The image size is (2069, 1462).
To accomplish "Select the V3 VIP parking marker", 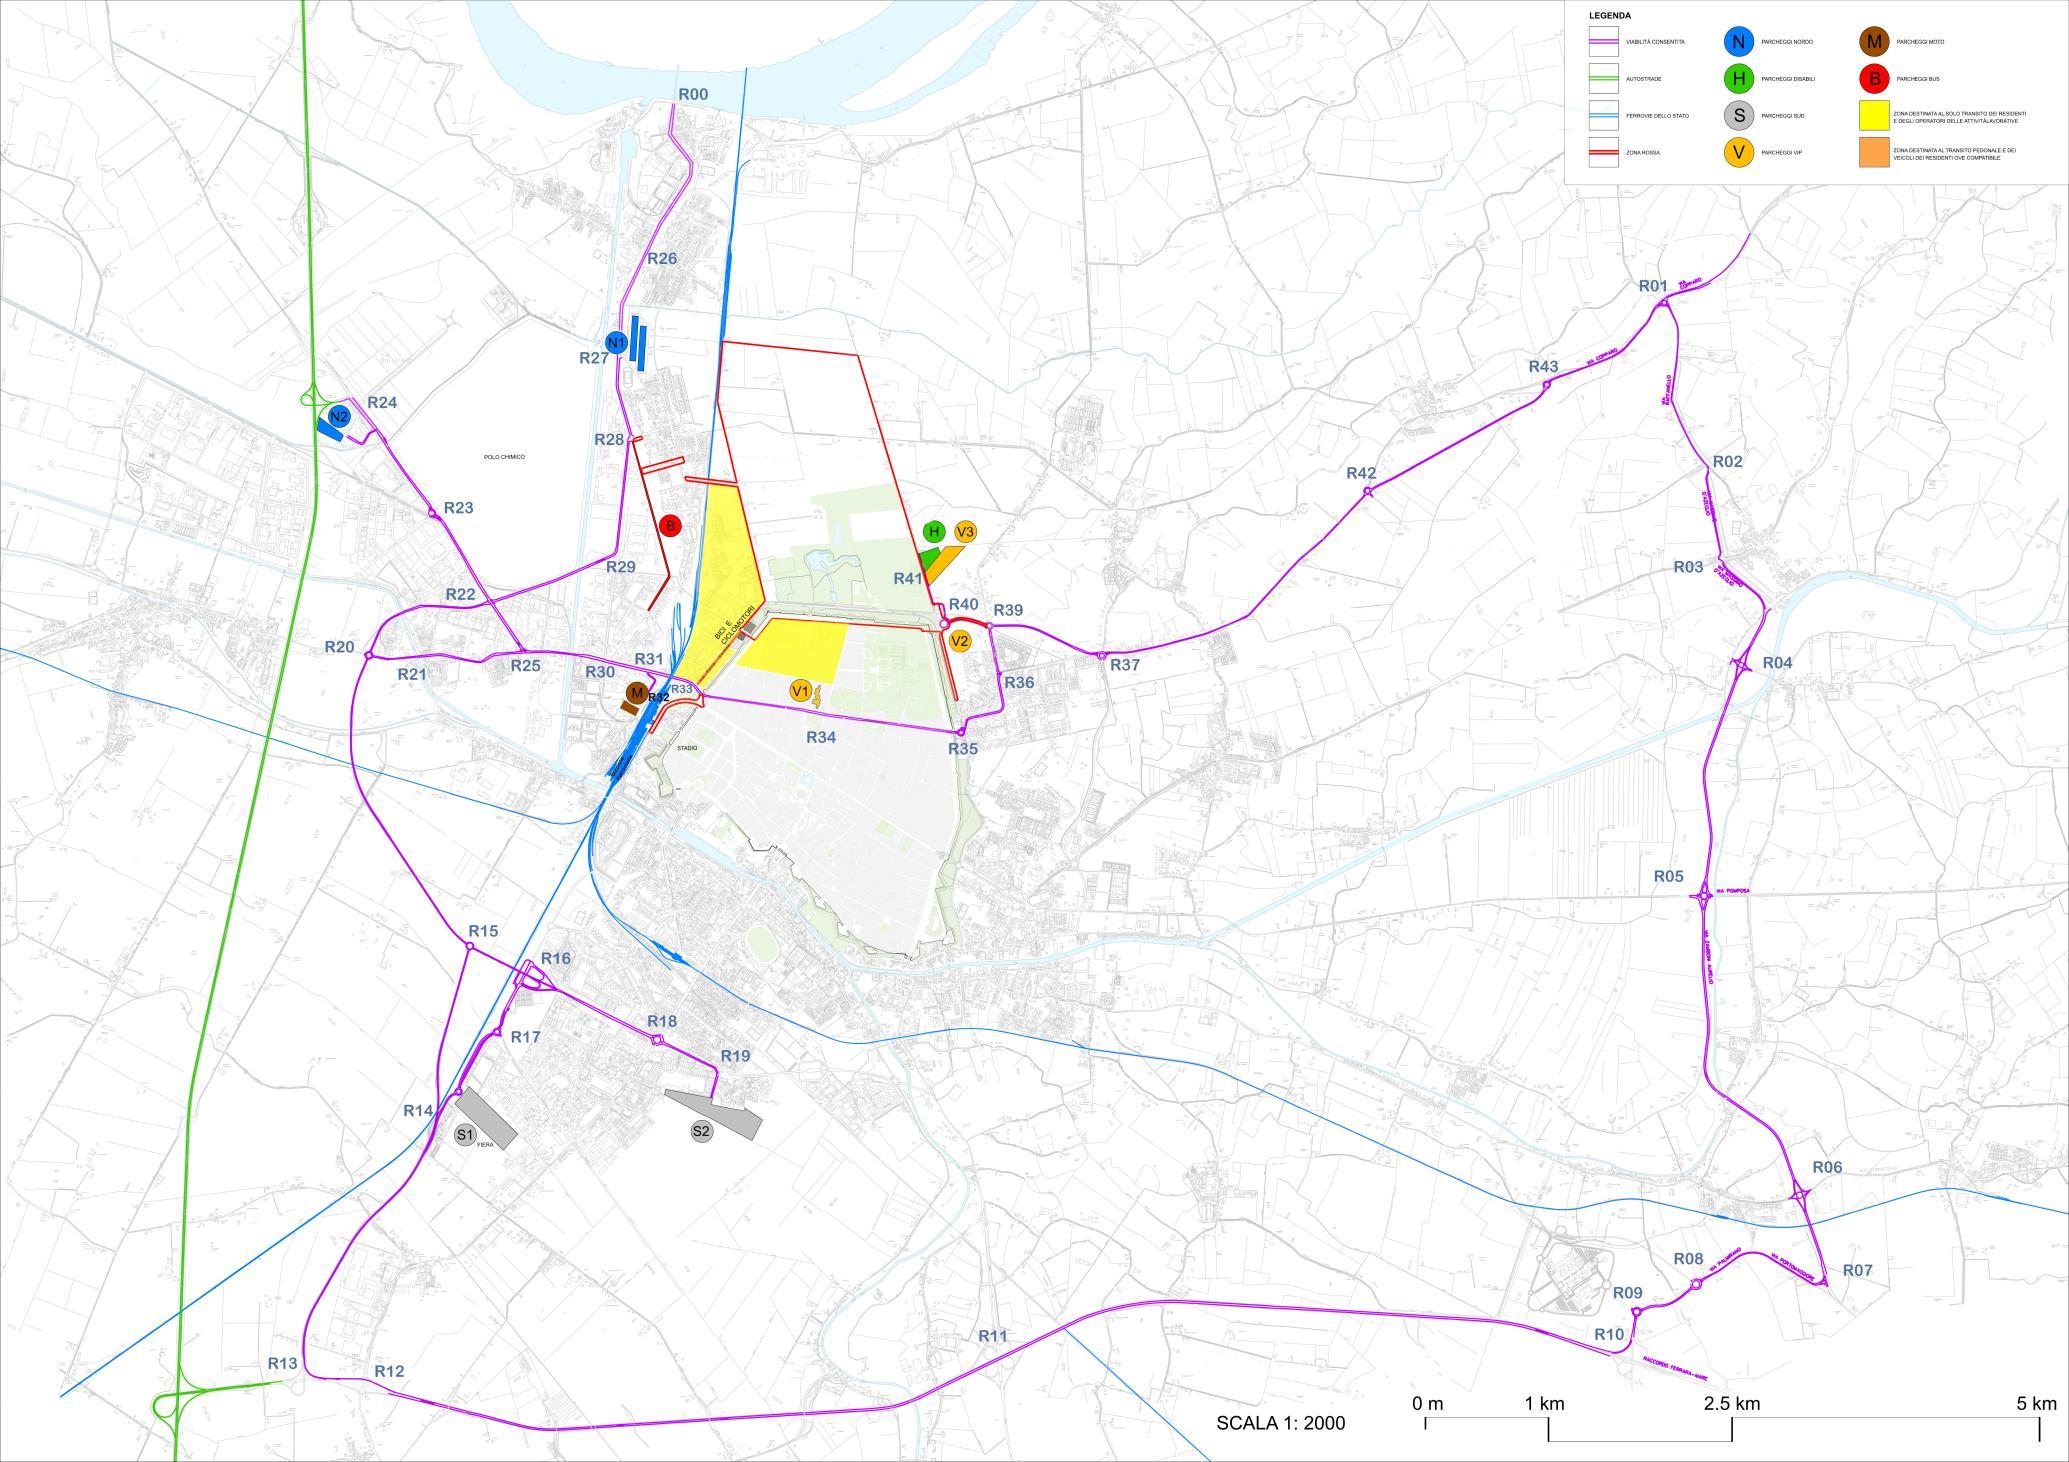I will (965, 532).
